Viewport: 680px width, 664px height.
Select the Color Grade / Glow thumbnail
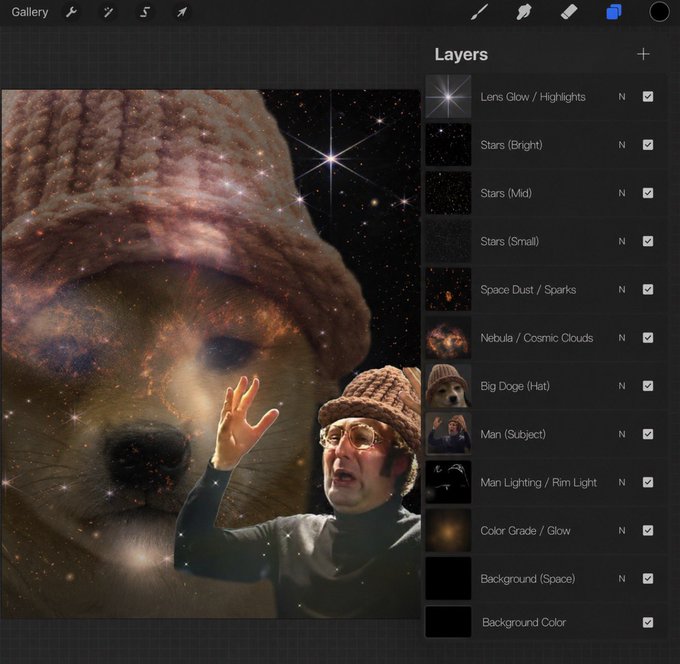[448, 530]
